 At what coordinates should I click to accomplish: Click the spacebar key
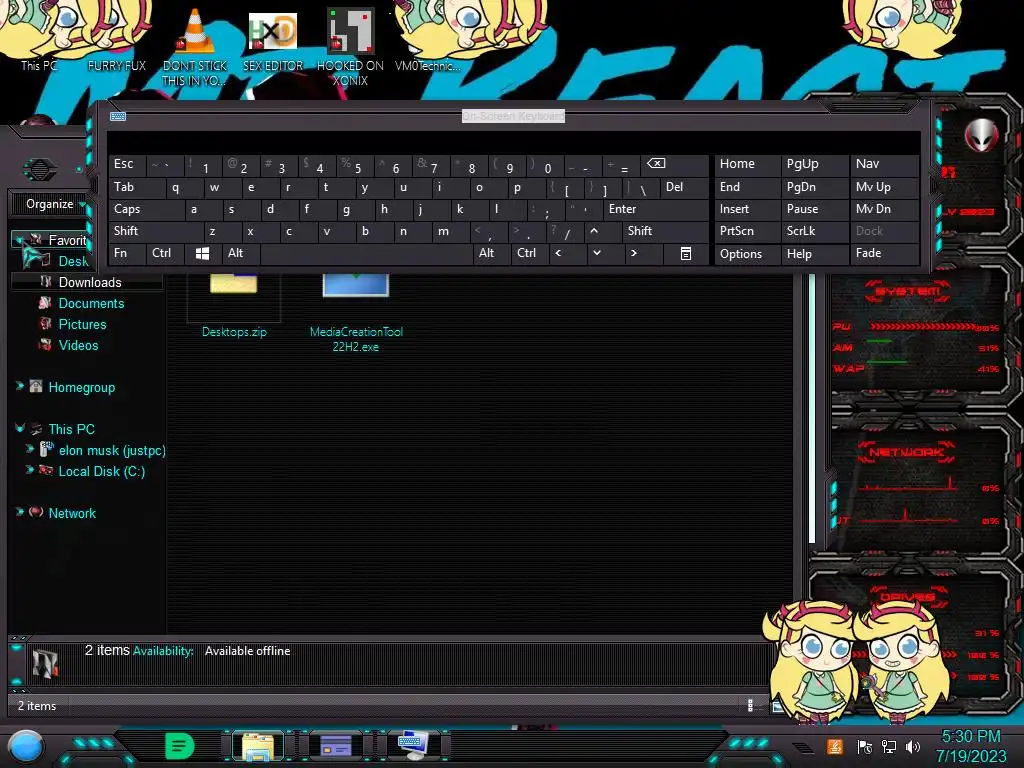[366, 253]
